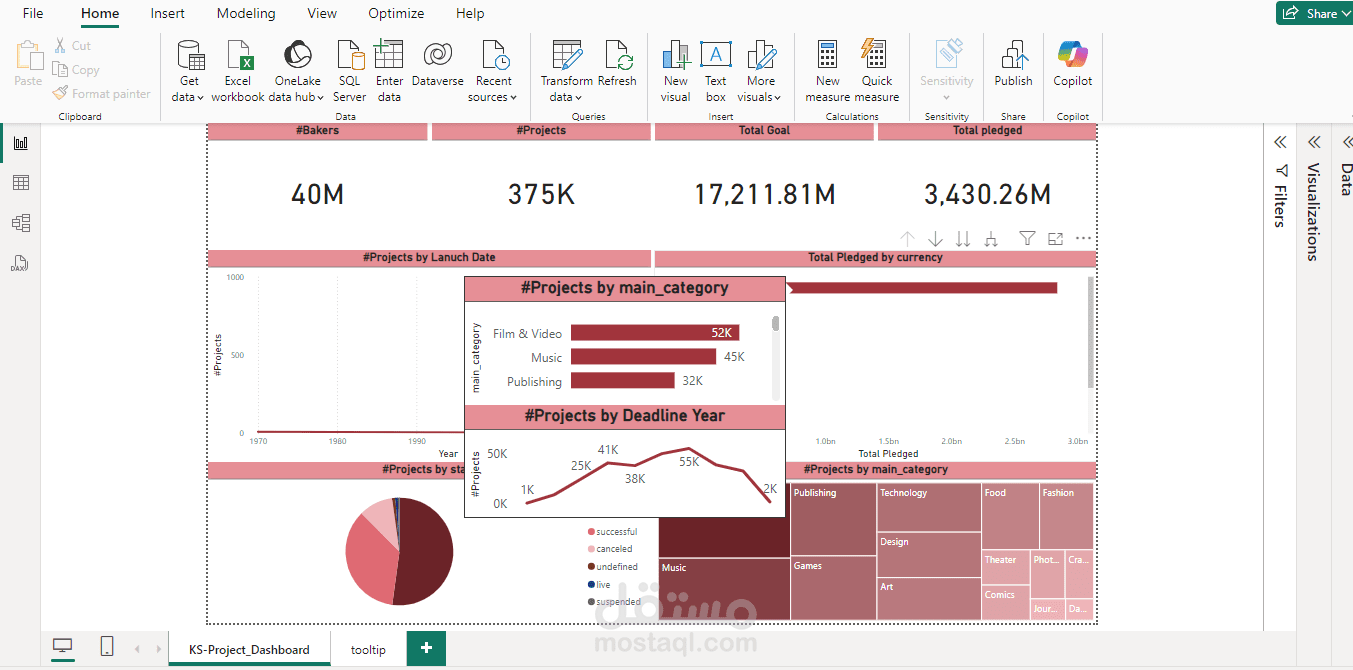Open the Copilot pane

coord(1073,63)
